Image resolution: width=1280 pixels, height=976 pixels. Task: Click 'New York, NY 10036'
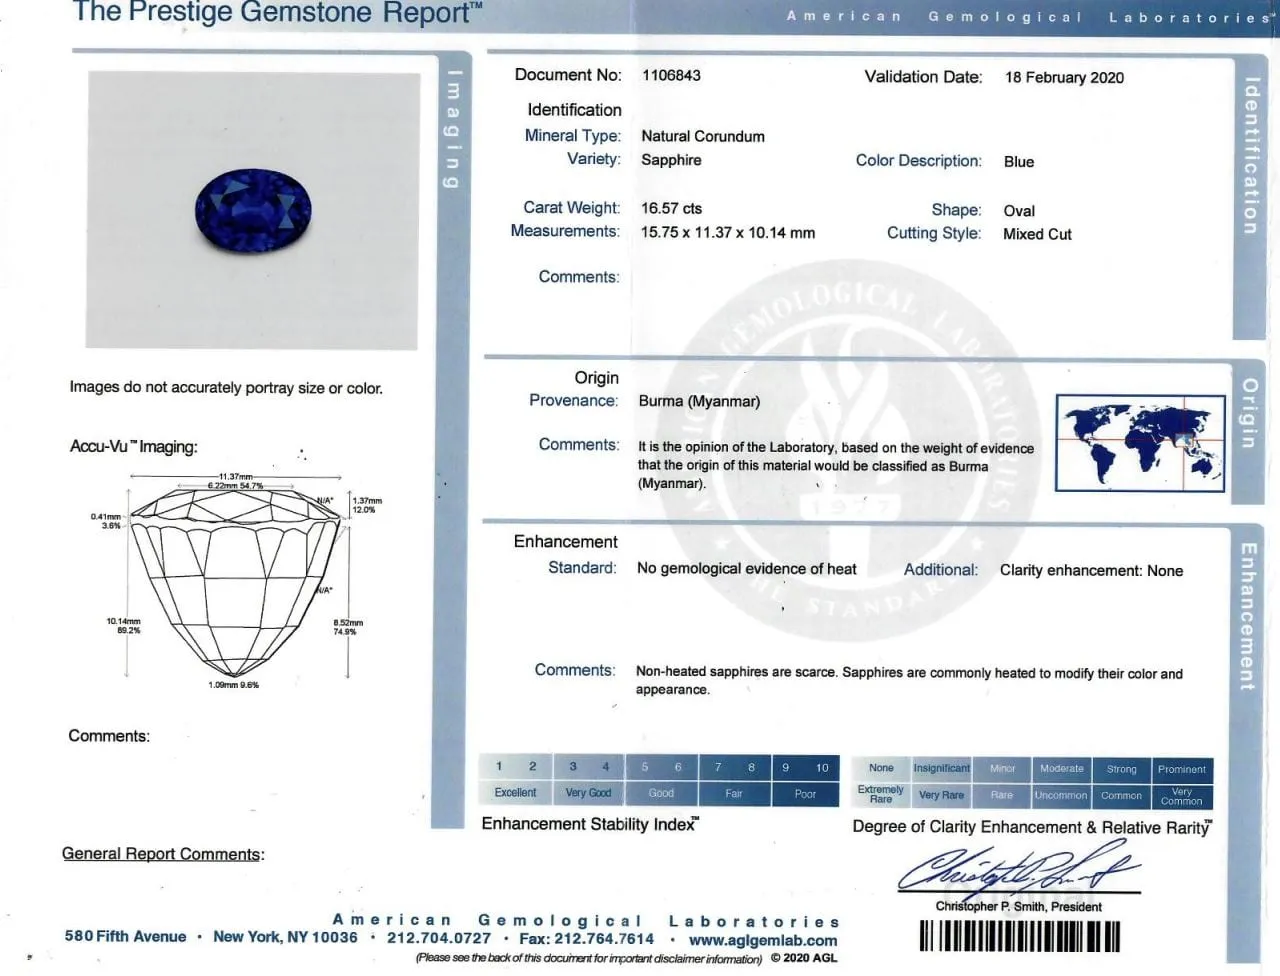click(285, 937)
